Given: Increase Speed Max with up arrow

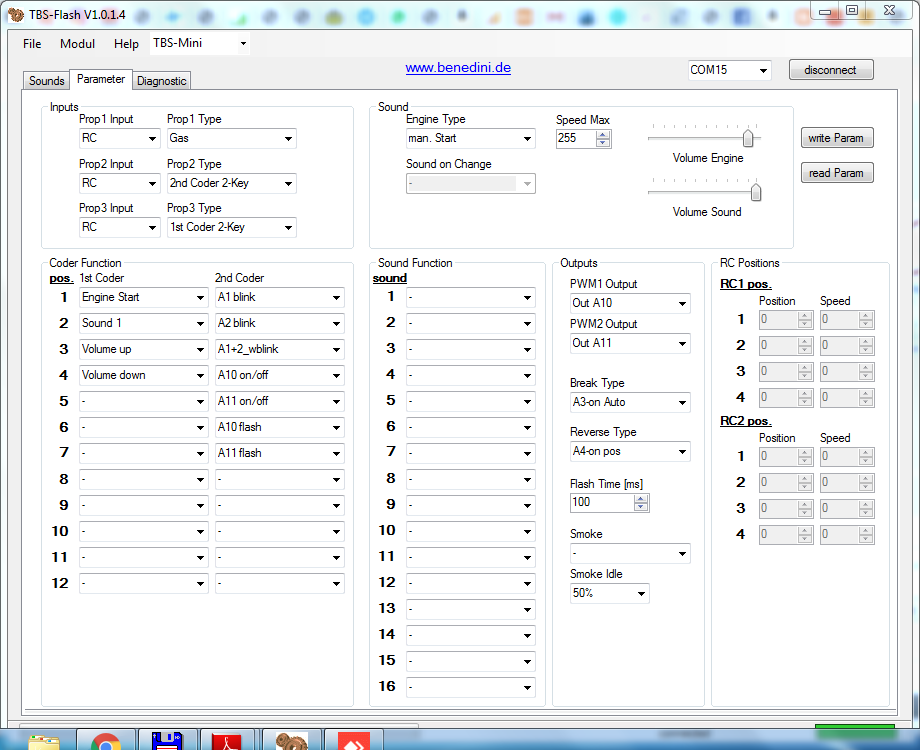Looking at the screenshot, I should click(x=602, y=134).
